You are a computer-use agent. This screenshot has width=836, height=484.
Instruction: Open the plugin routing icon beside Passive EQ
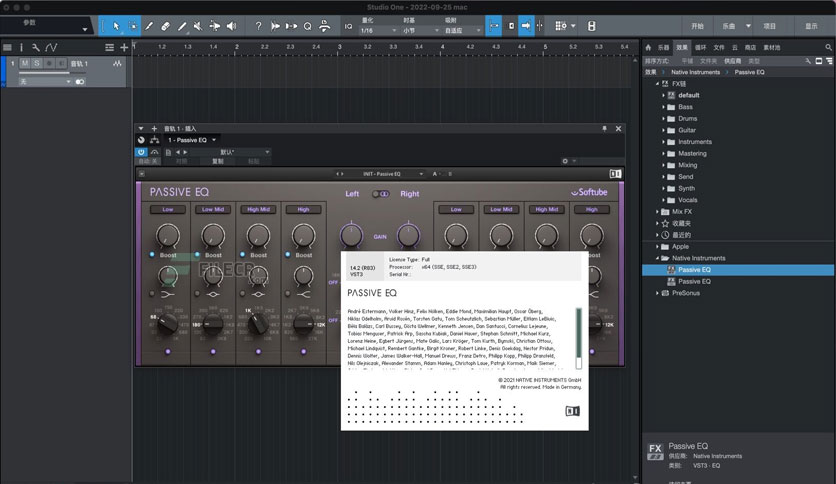(155, 140)
